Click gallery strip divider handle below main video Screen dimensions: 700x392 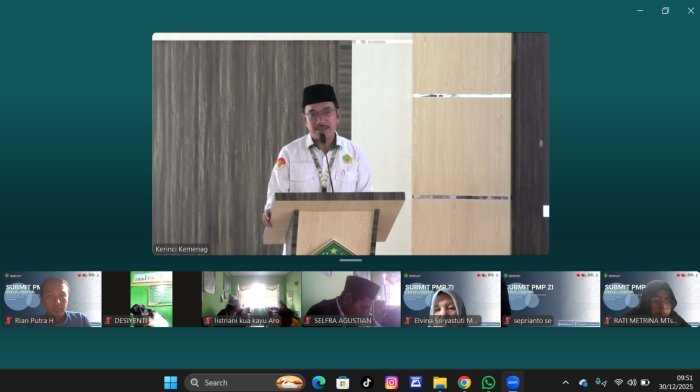(350, 260)
